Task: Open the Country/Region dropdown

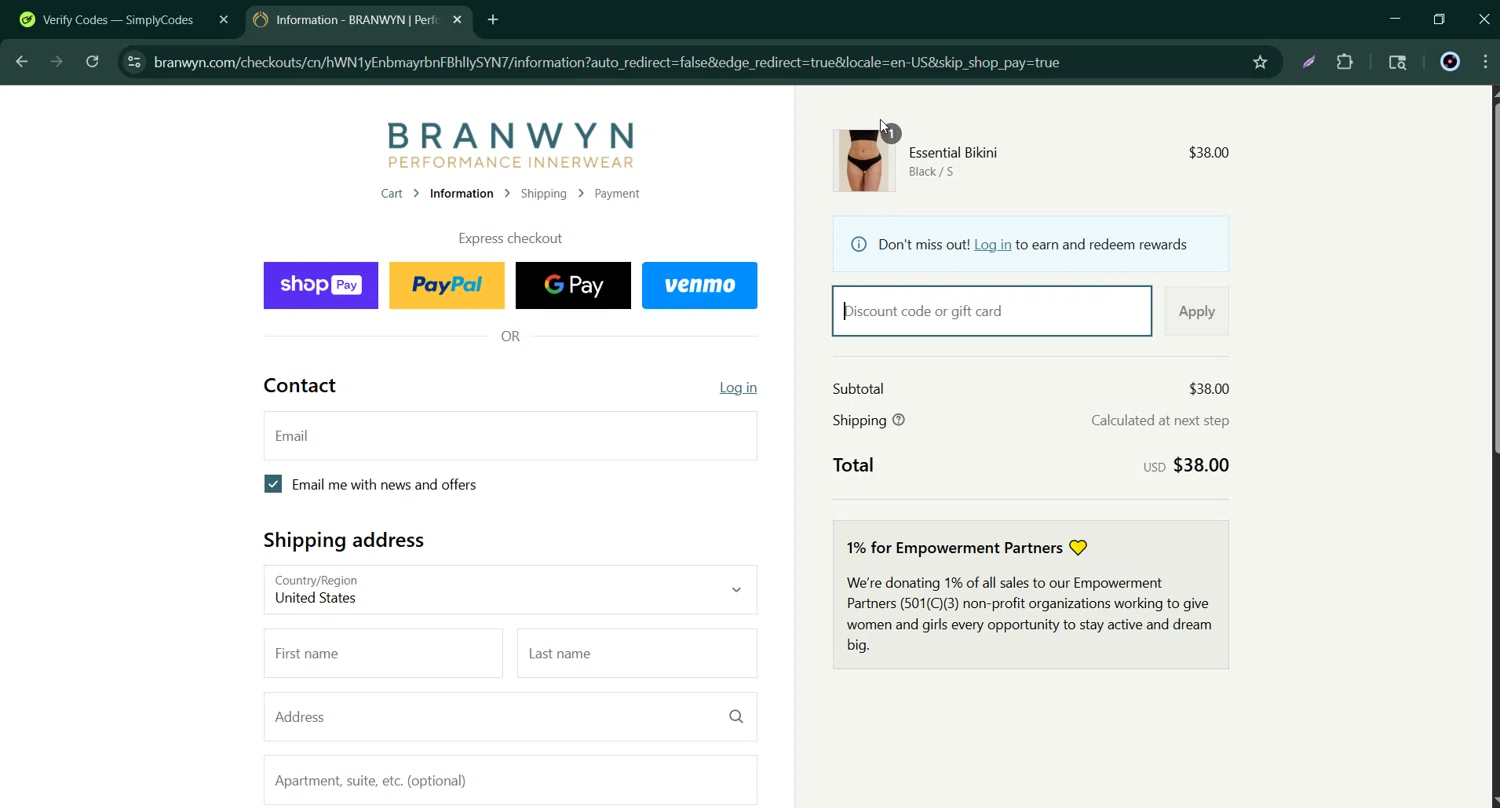Action: point(510,590)
